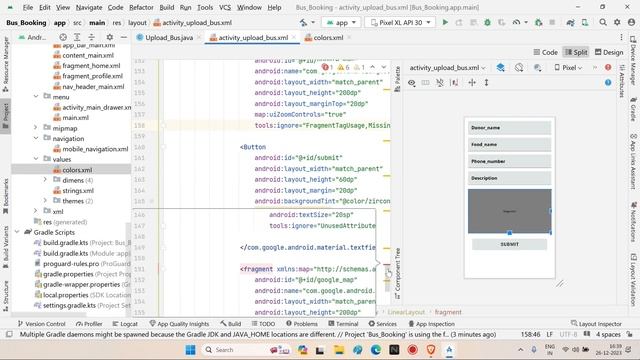Collapse the Gradle Scripts node
This screenshot has height=360, width=640.
click(x=17, y=232)
